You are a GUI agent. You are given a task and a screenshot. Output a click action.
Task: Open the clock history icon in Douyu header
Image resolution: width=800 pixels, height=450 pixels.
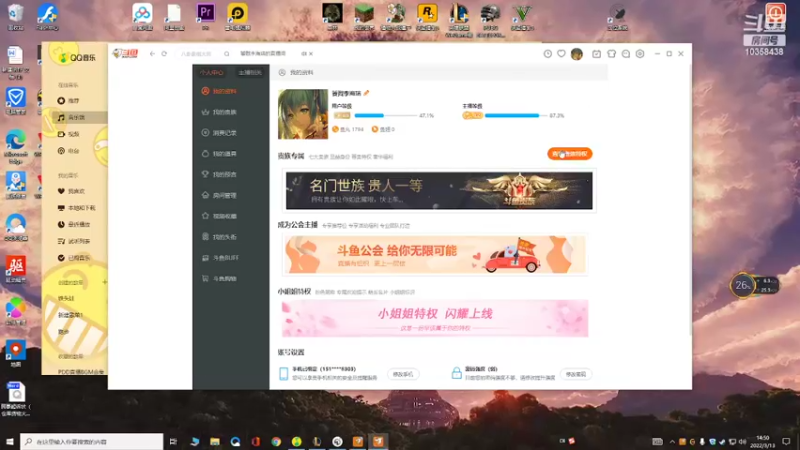547,54
